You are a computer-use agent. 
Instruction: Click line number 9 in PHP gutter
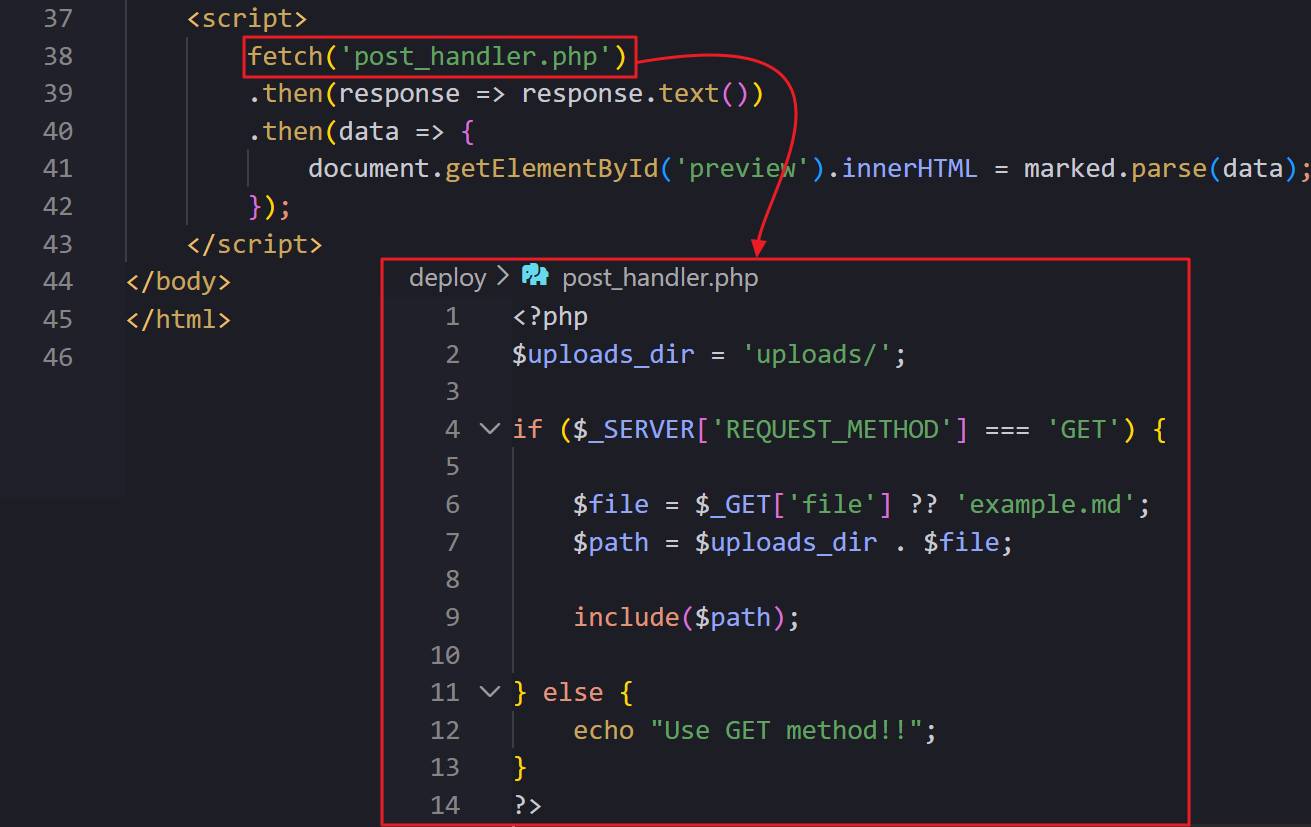[x=452, y=617]
